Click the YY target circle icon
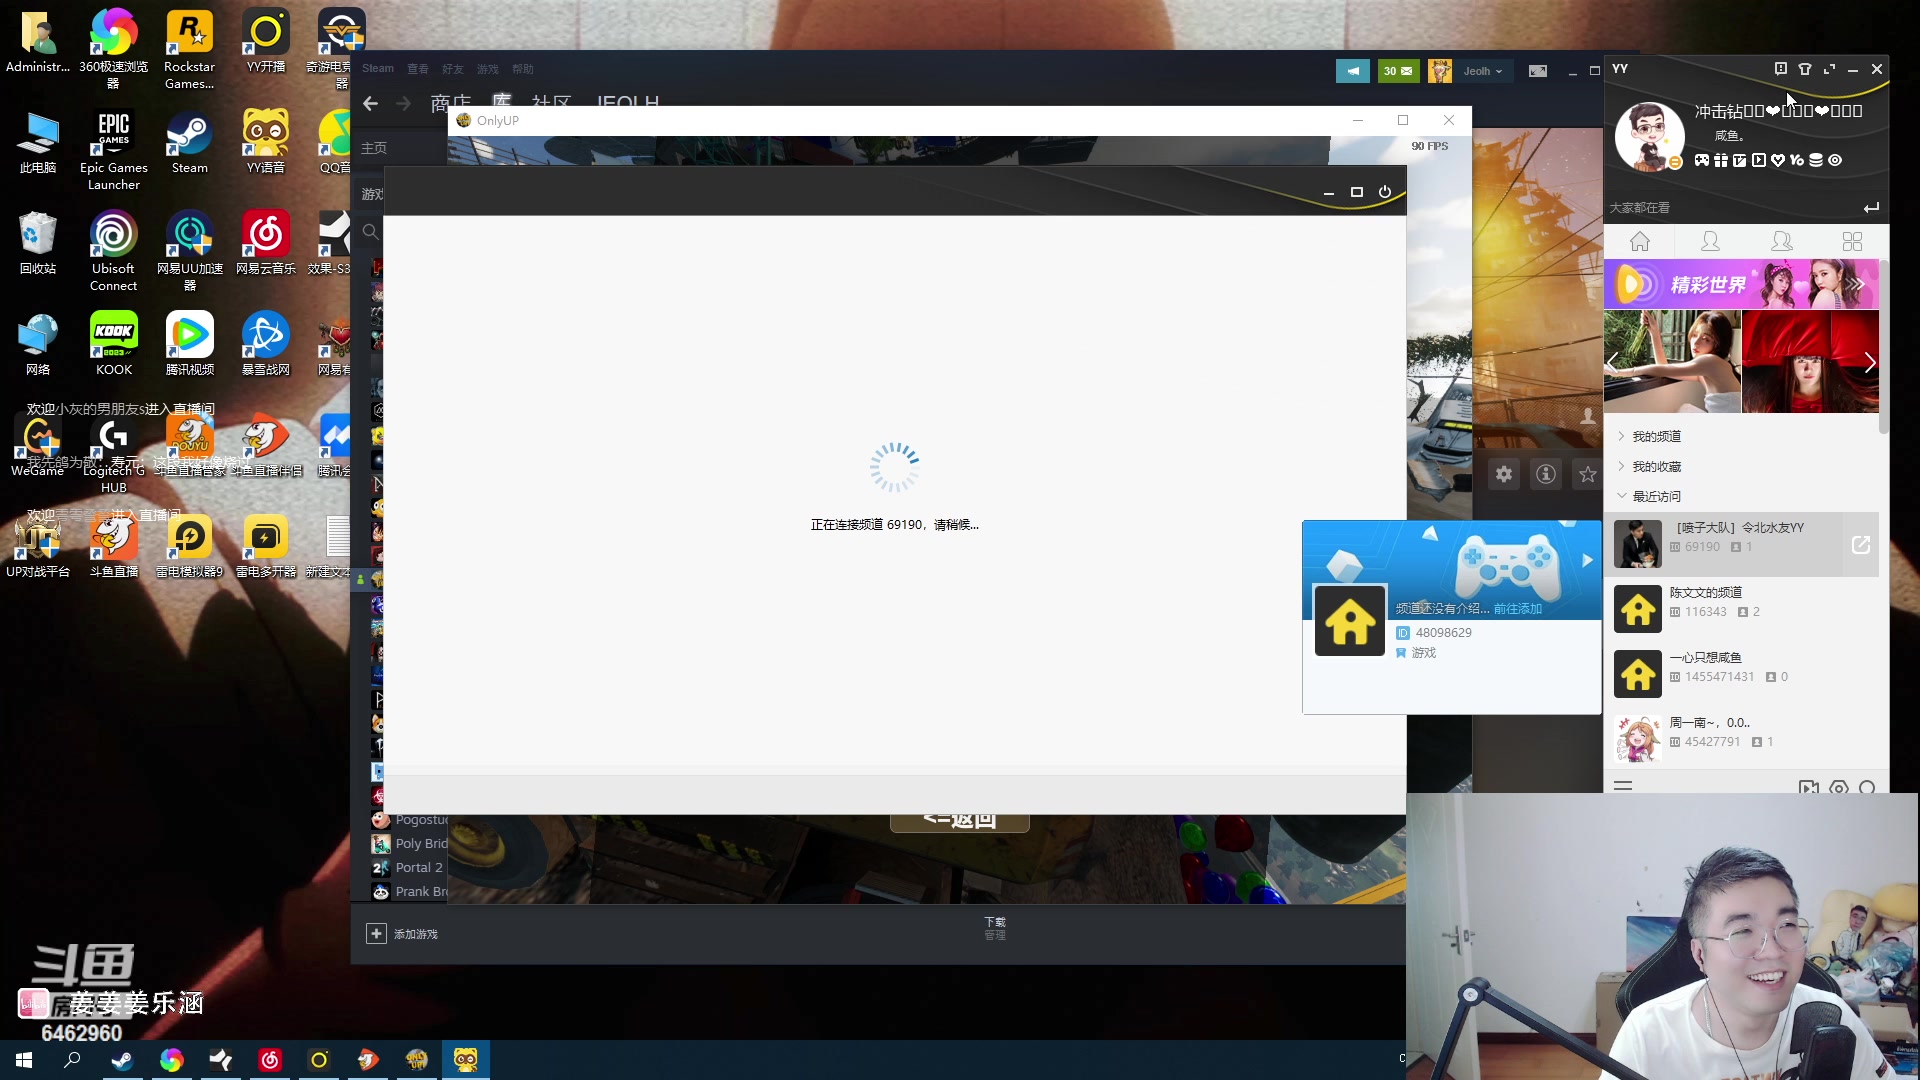The height and width of the screenshot is (1080, 1920). (x=1835, y=160)
